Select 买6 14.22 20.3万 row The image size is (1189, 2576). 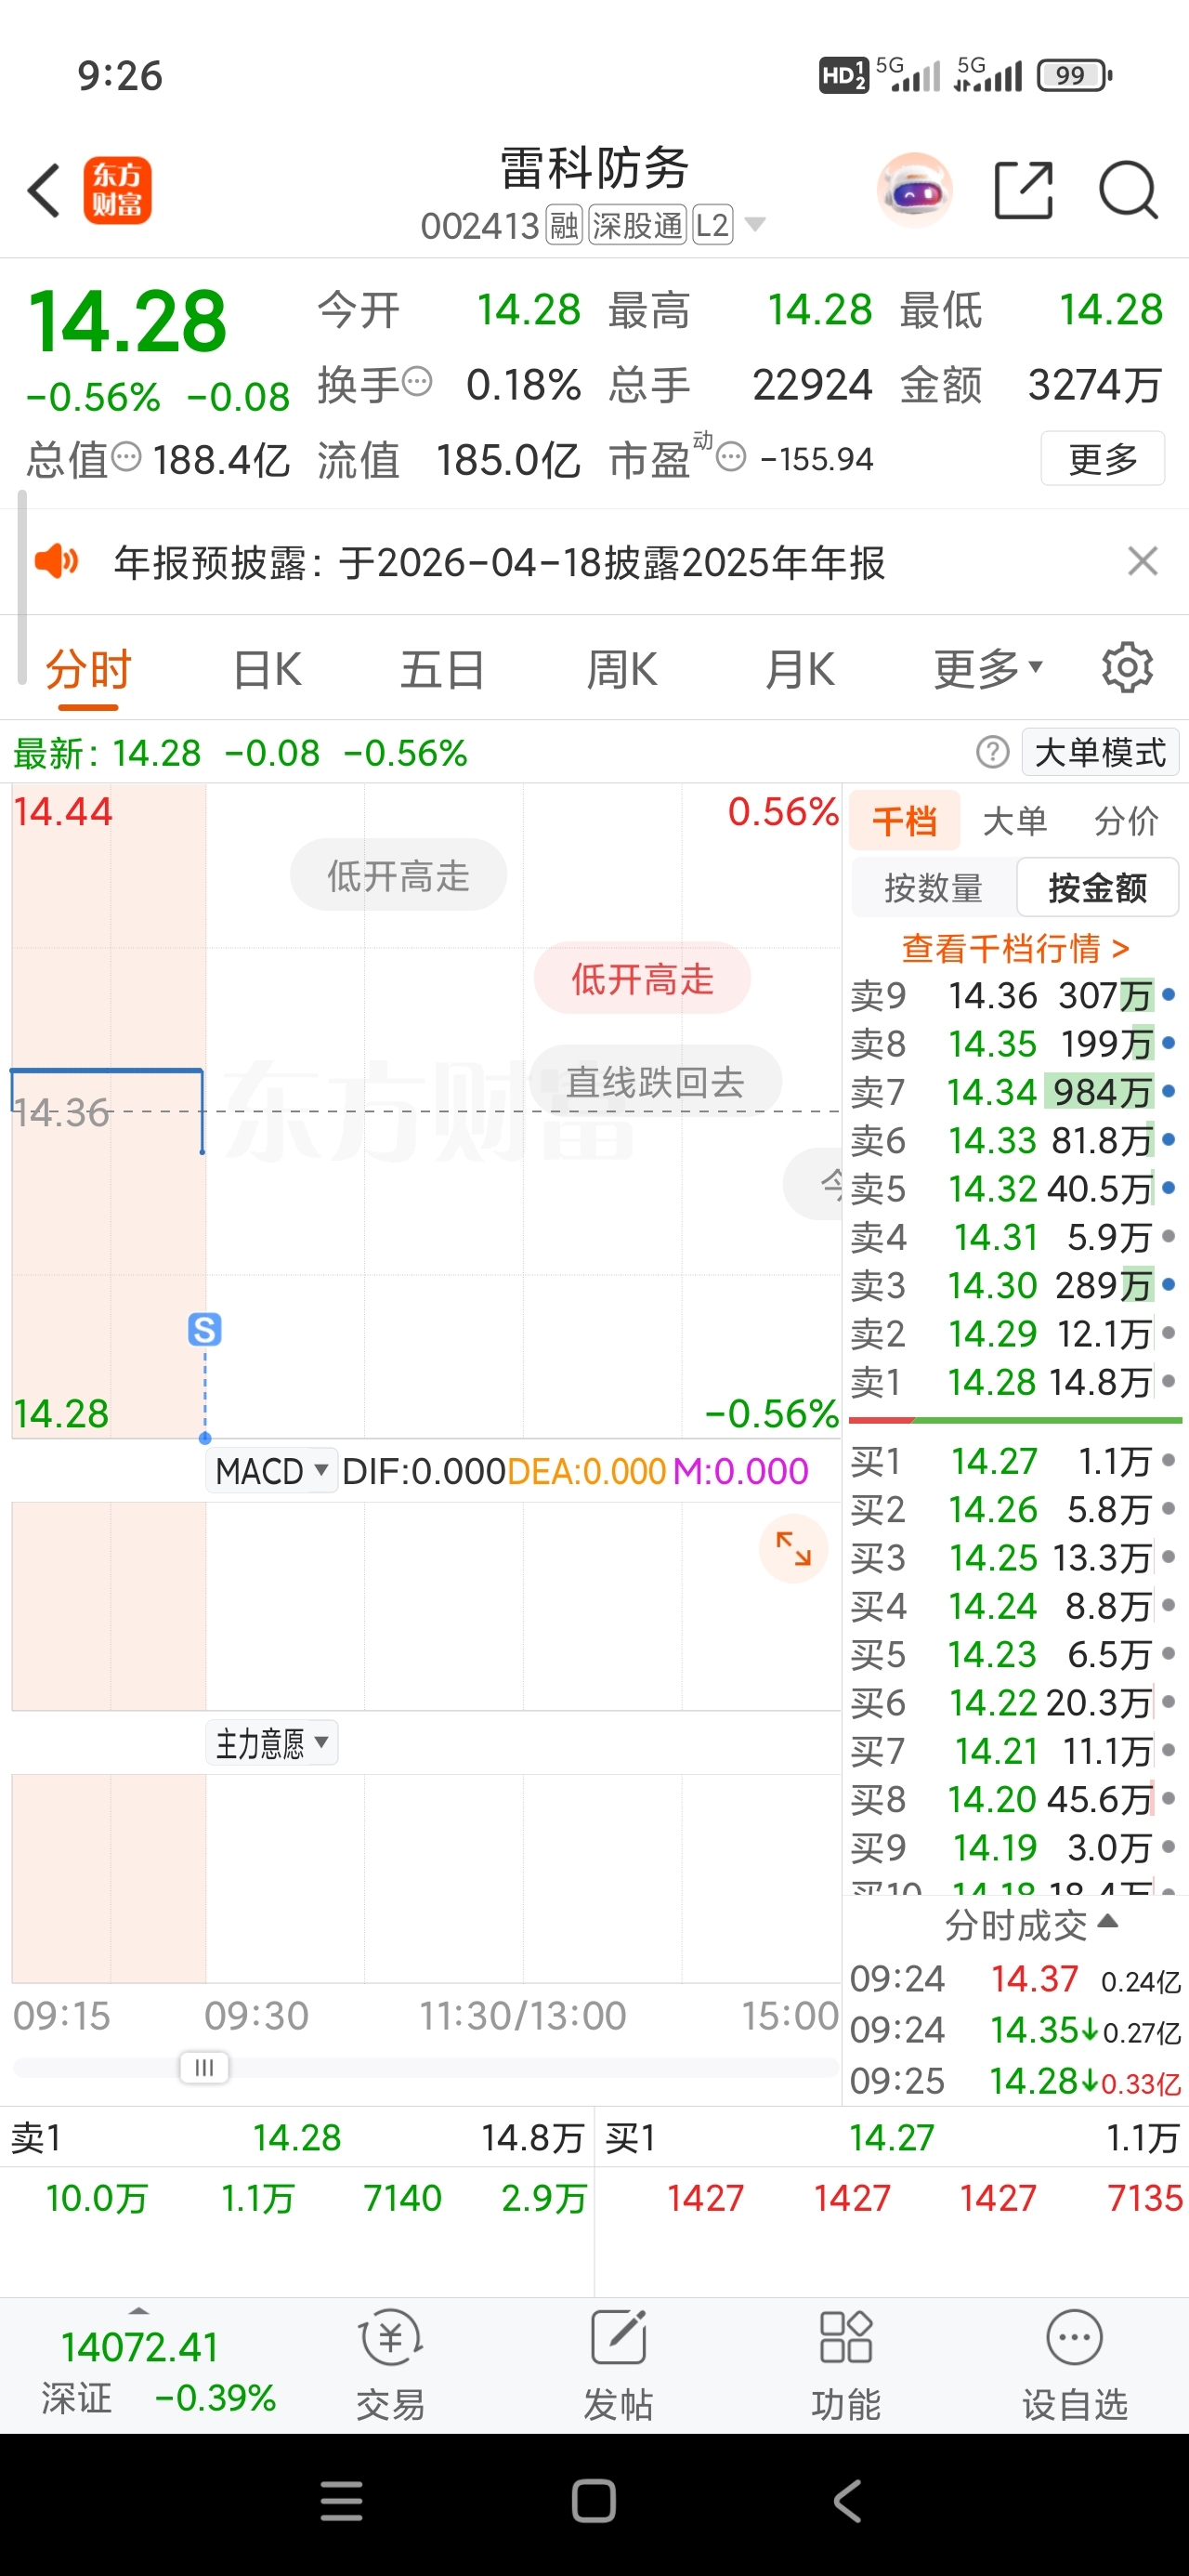point(1014,1702)
